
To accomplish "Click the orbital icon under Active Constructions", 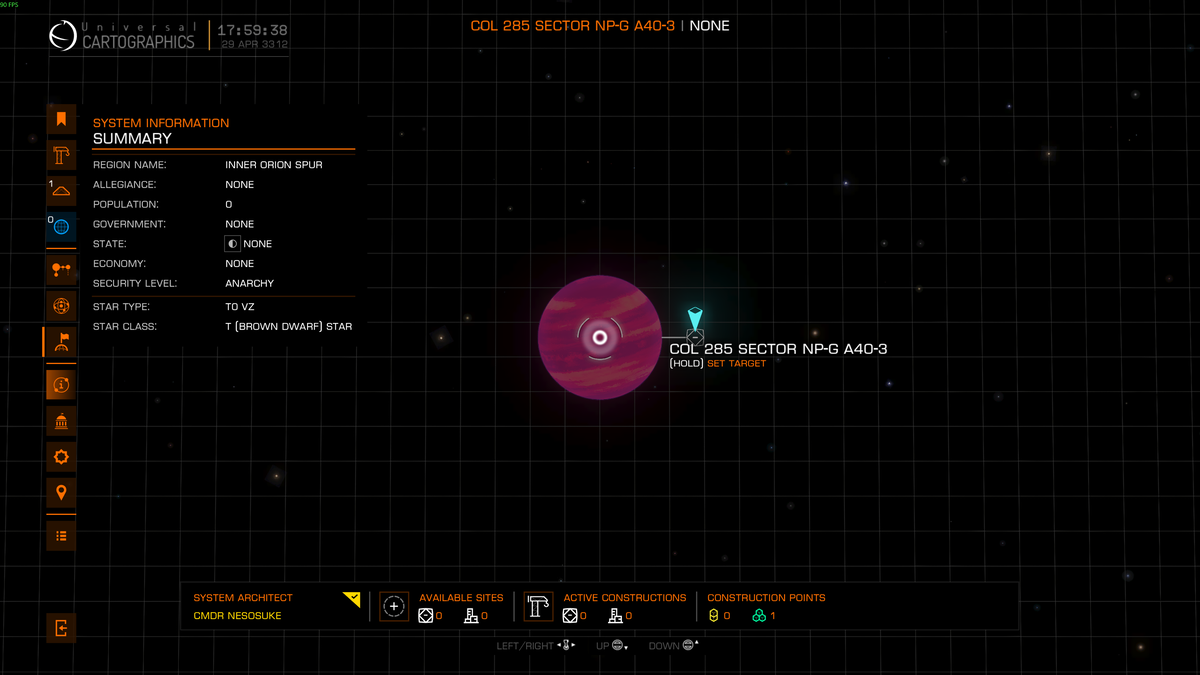I will tap(570, 616).
